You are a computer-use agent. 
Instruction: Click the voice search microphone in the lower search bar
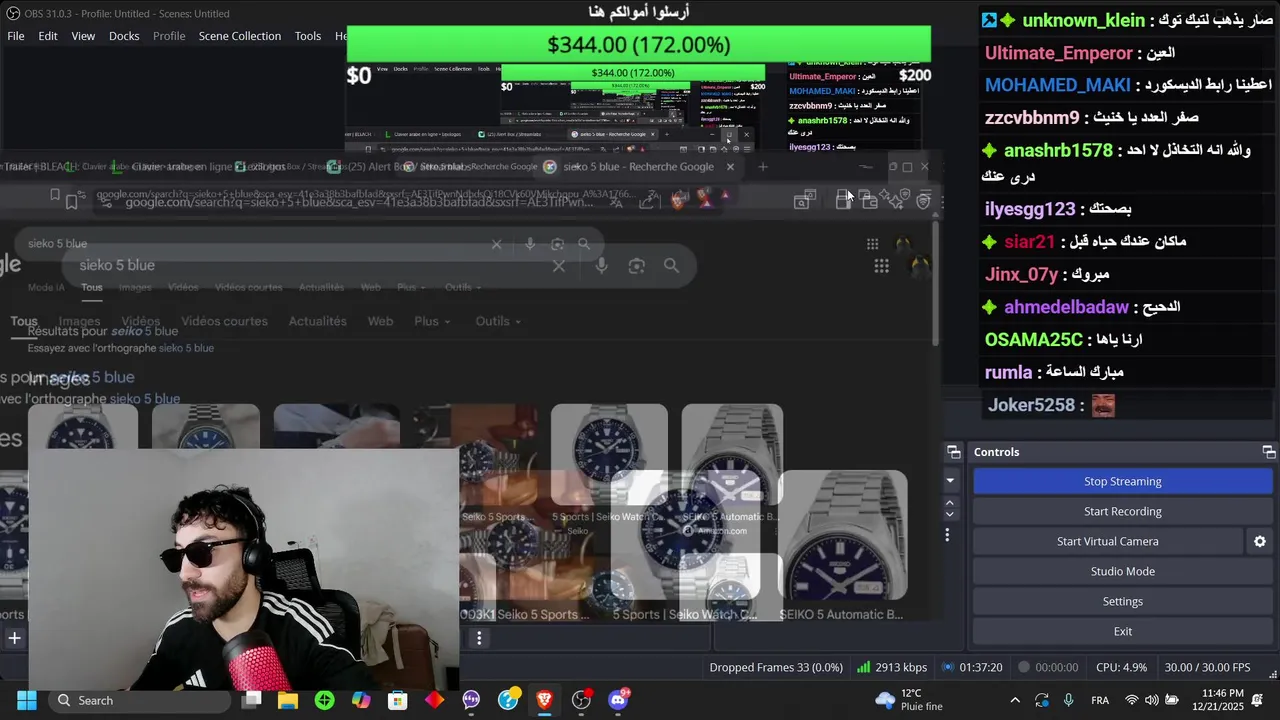click(601, 266)
